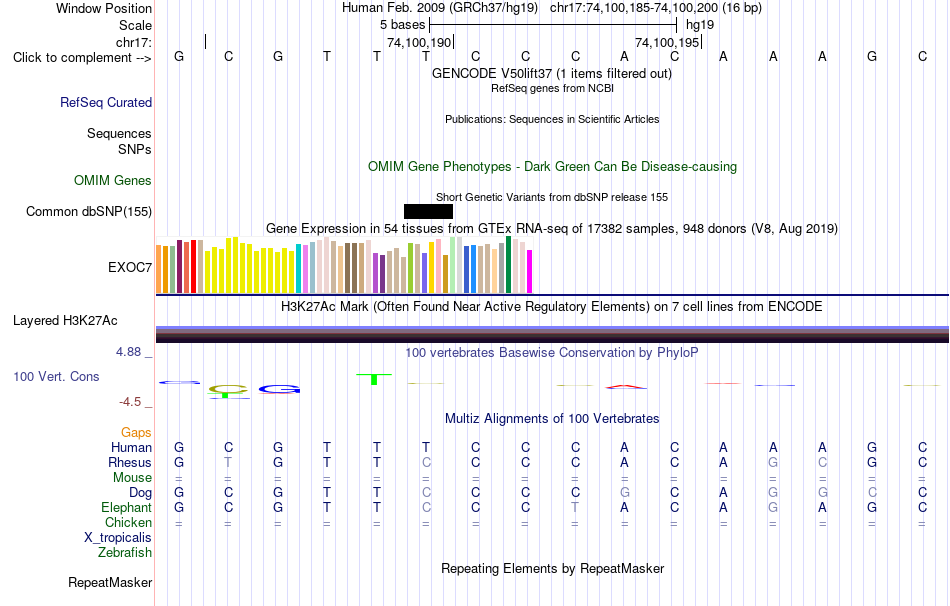Click the Dog species label
Screen dimensions: 950x606
pos(141,493)
